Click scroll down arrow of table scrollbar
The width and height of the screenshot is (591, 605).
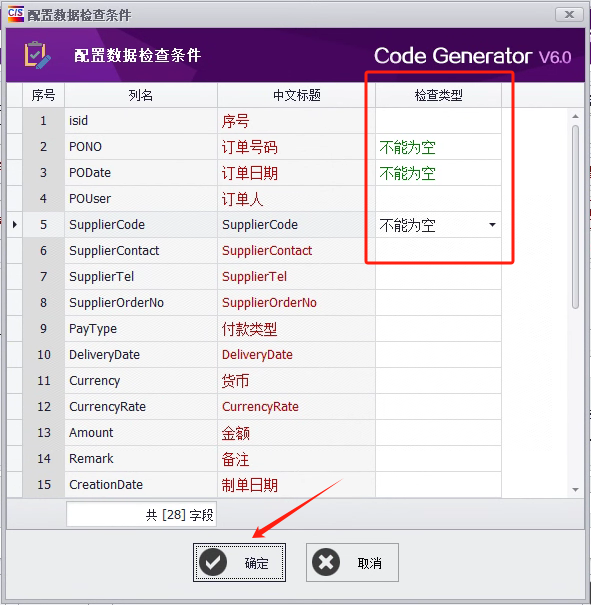coord(576,490)
